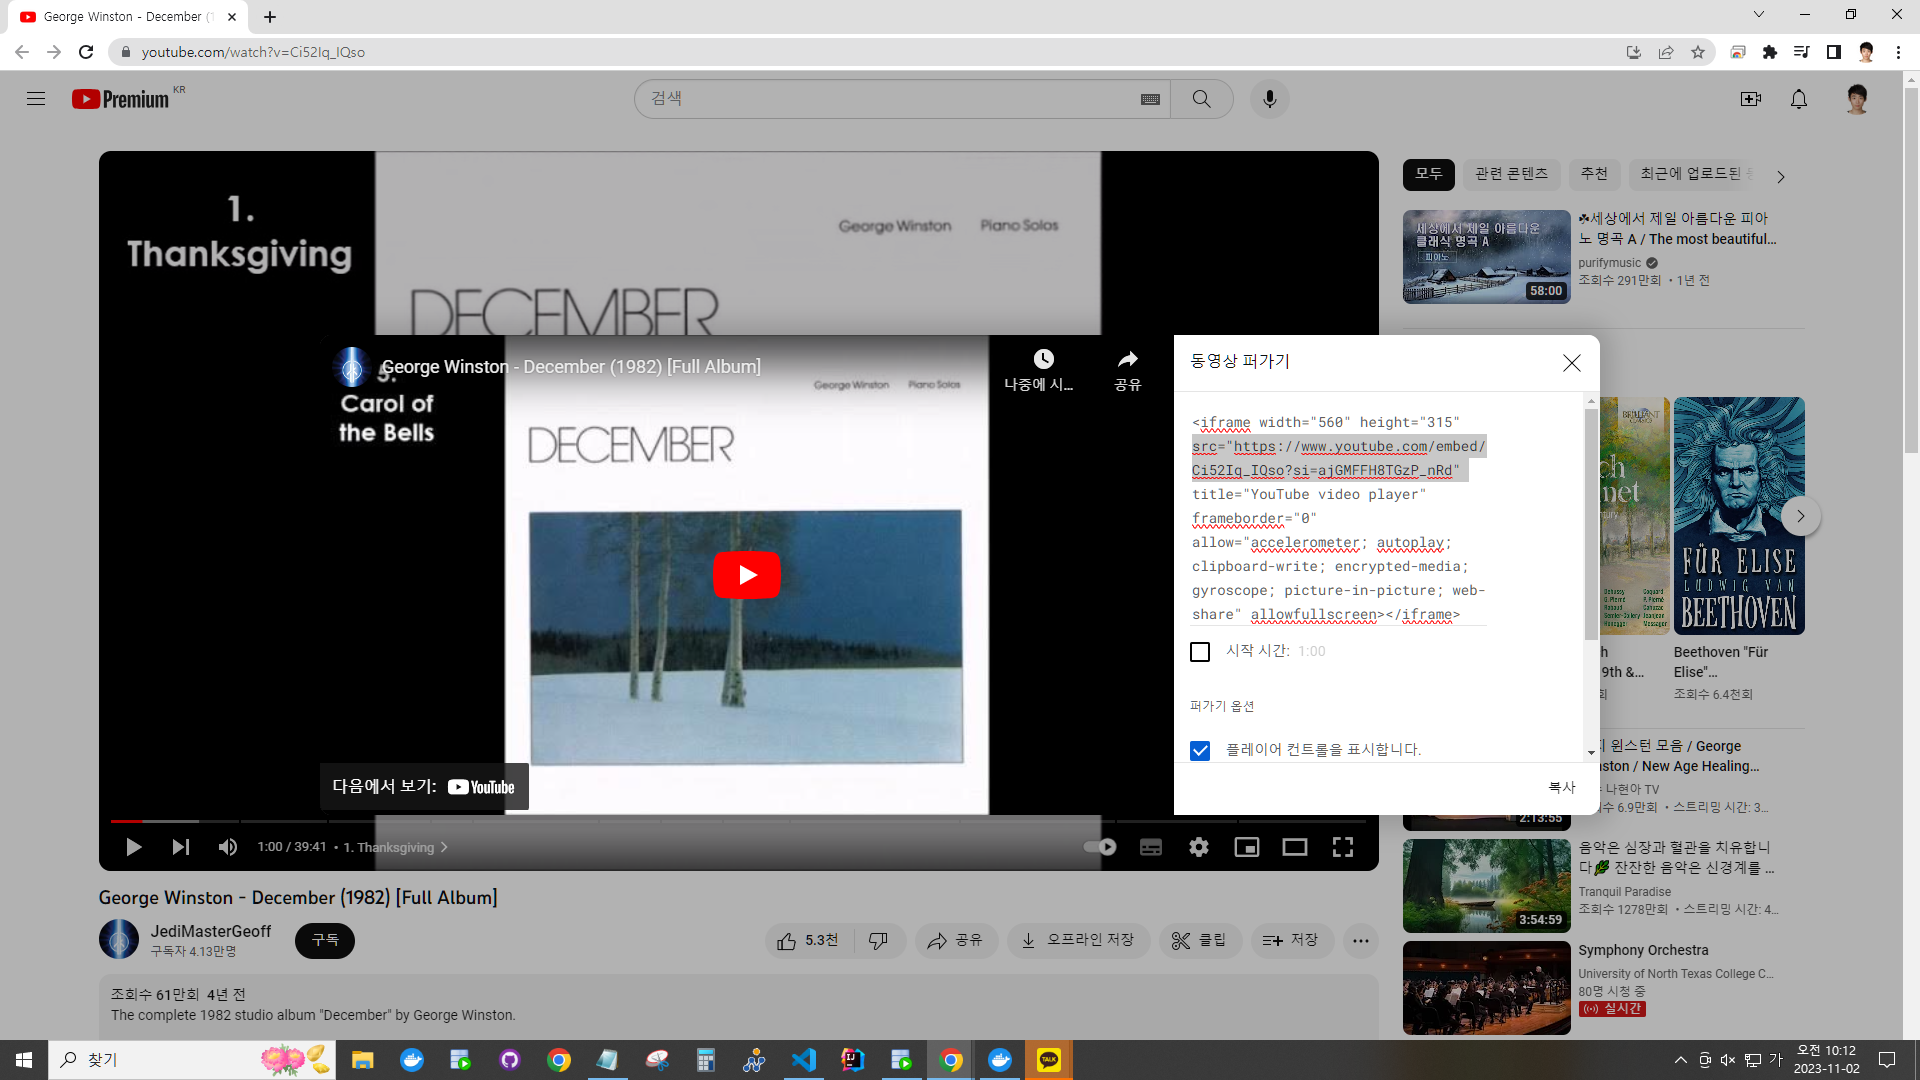The image size is (1920, 1080).
Task: Click the 구독 subscribe button
Action: click(325, 941)
